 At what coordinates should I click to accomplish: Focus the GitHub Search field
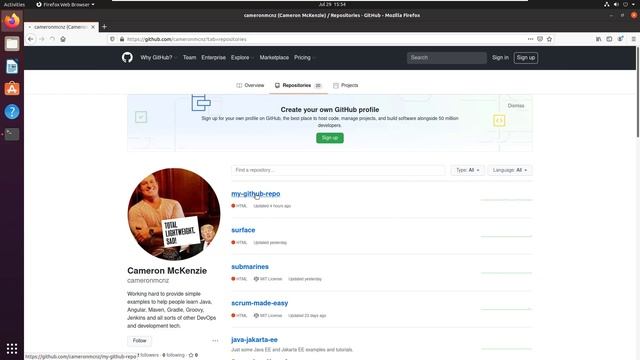pyautogui.click(x=447, y=58)
